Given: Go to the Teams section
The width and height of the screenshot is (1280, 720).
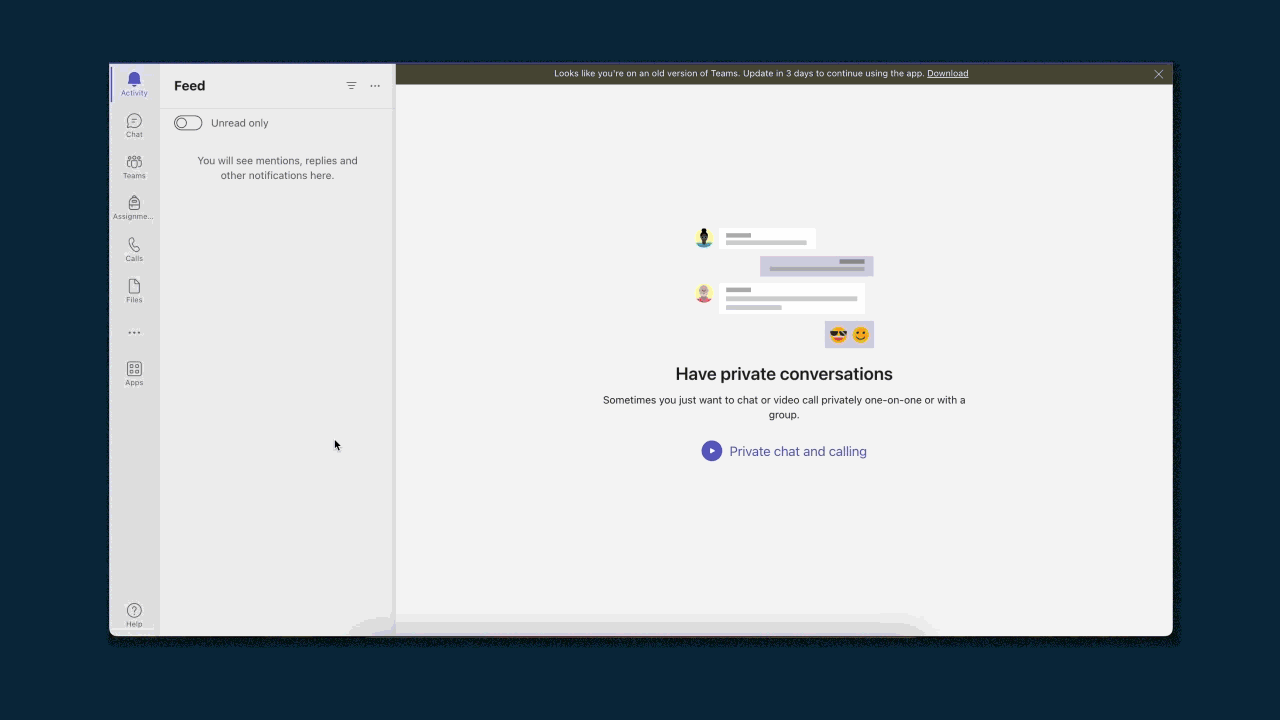Looking at the screenshot, I should pyautogui.click(x=134, y=167).
